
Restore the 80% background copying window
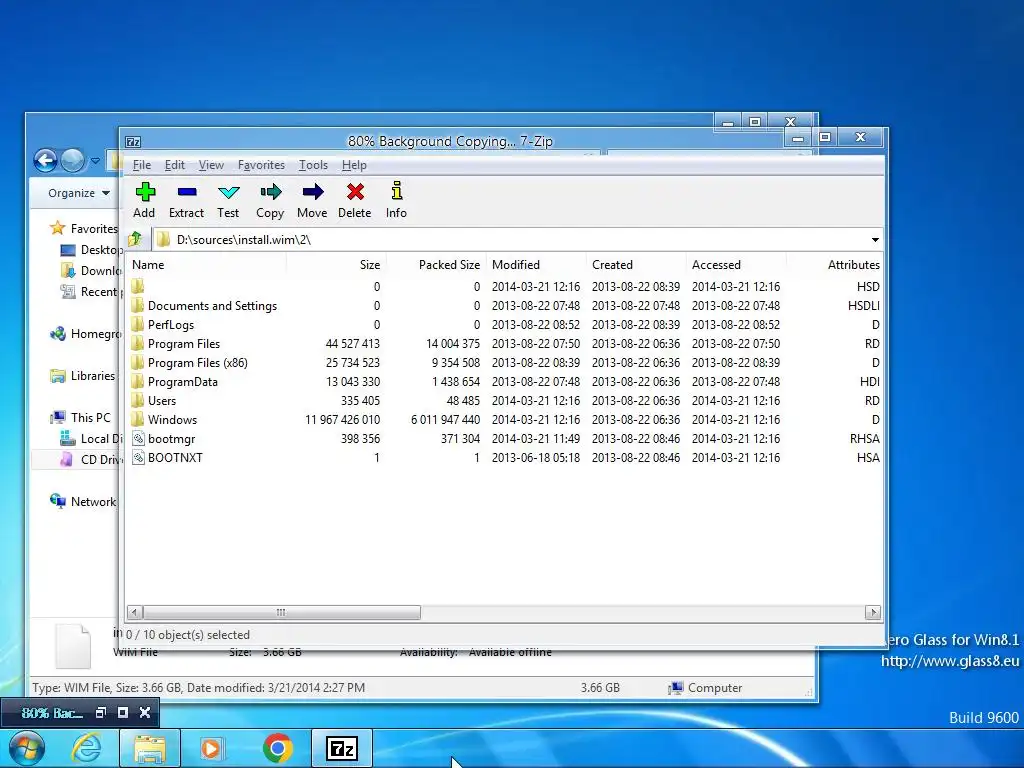click(x=101, y=712)
